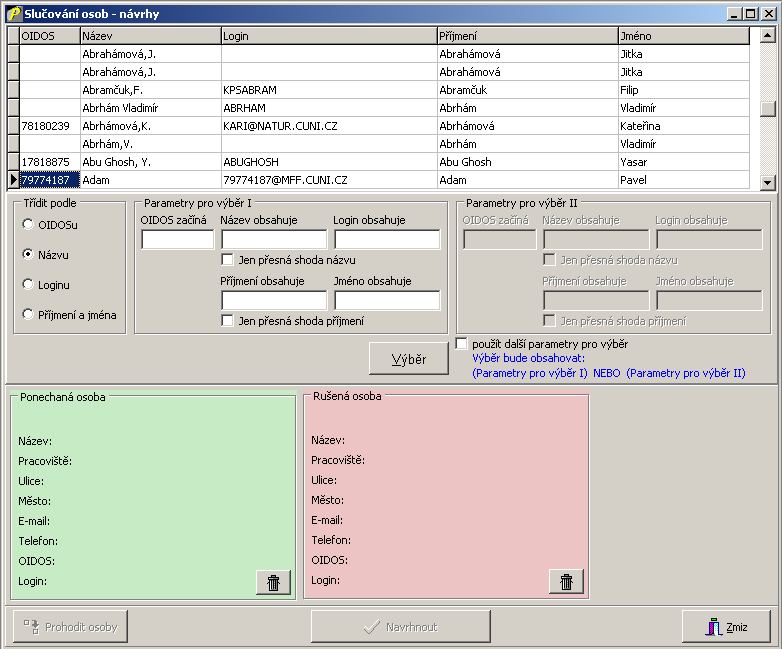This screenshot has width=782, height=649.
Task: Select the OIDOSu sort radio button
Action: click(x=28, y=225)
